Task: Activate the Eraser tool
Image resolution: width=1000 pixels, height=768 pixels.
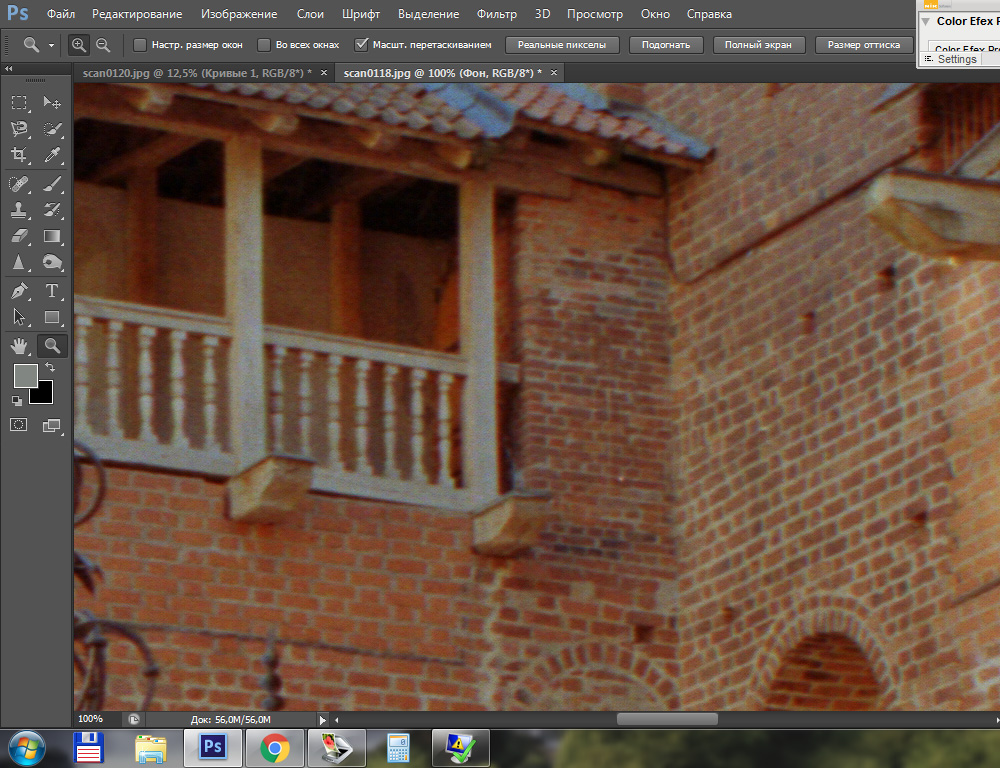Action: tap(19, 237)
